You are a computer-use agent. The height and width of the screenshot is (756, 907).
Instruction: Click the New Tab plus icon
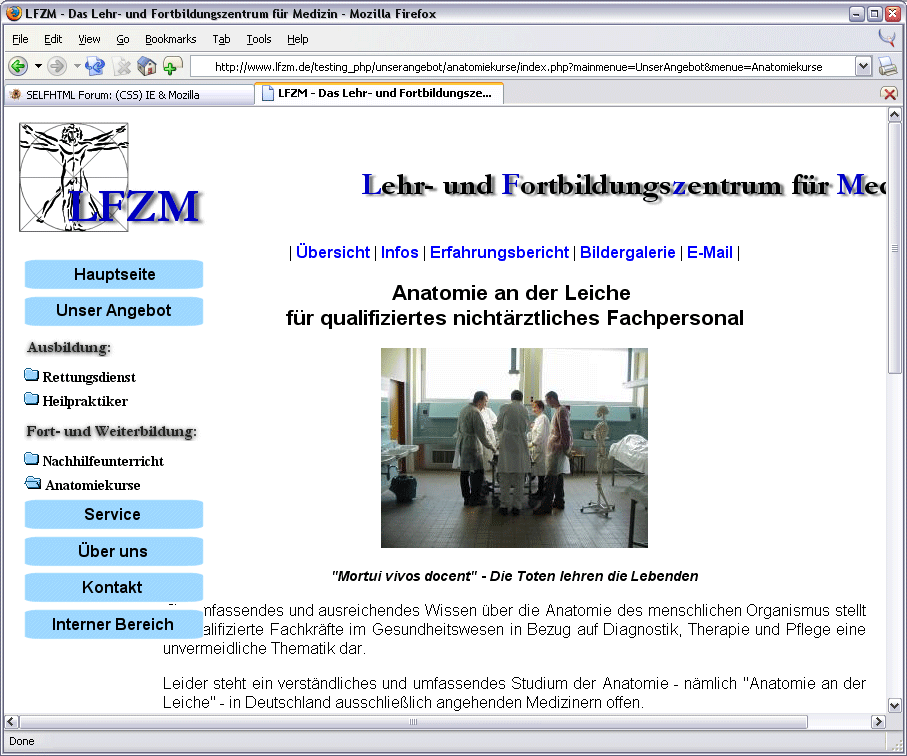(172, 67)
